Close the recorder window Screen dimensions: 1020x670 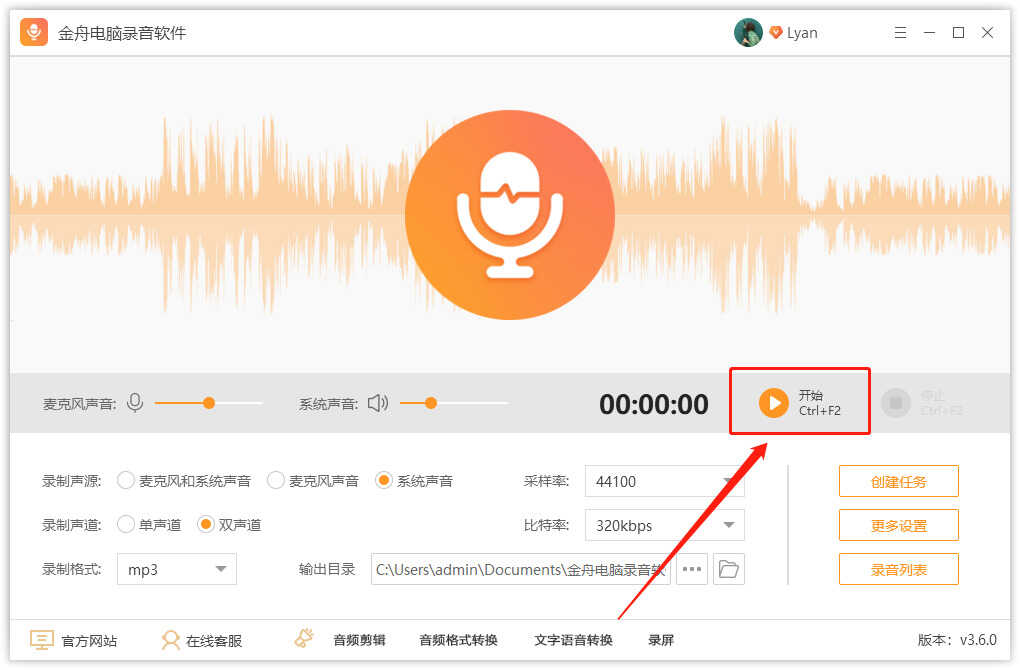pyautogui.click(x=987, y=33)
